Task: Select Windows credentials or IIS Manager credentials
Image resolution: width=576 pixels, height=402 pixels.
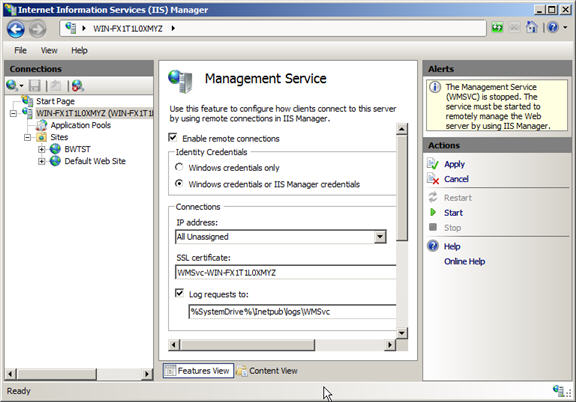Action: [179, 183]
